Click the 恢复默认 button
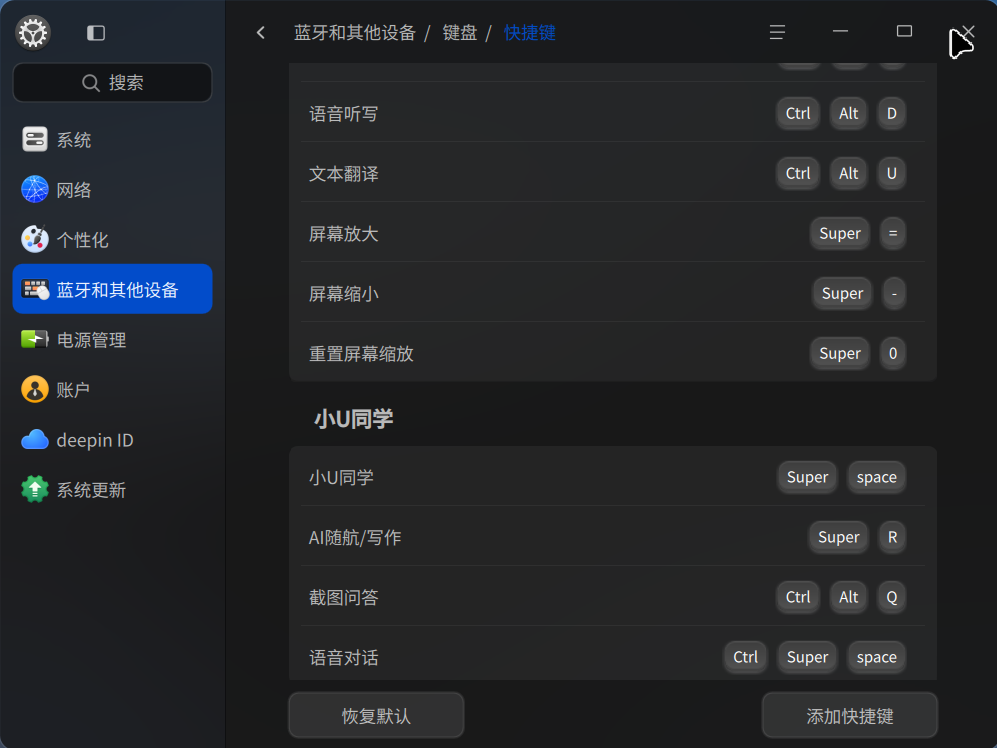997x748 pixels. [376, 716]
